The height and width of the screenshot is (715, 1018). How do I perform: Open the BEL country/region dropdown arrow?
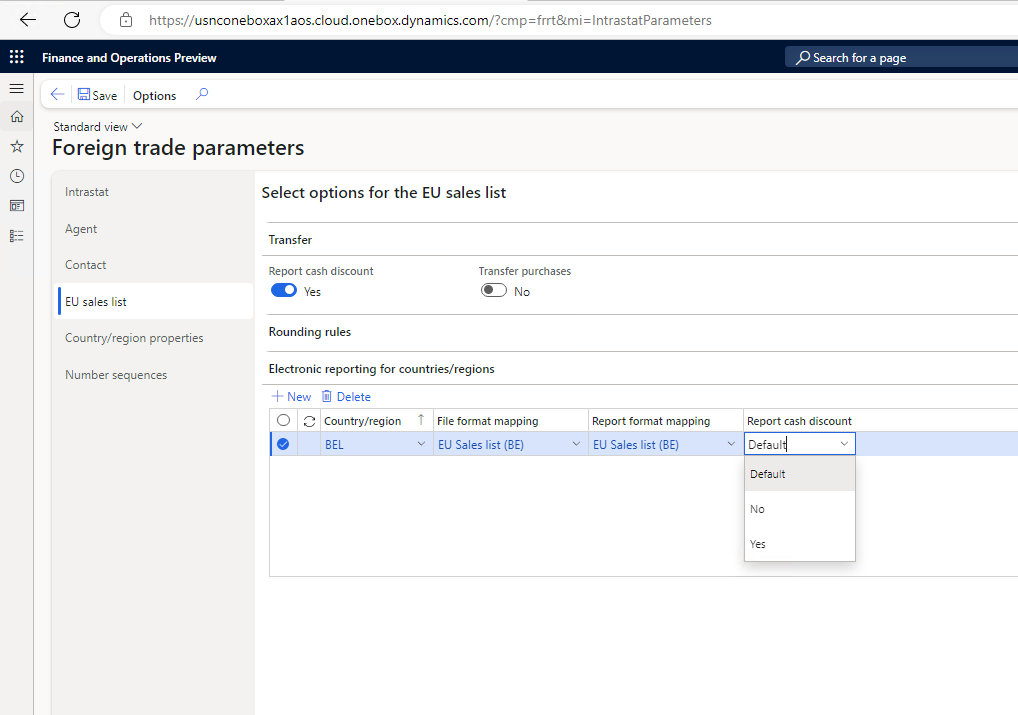point(421,444)
